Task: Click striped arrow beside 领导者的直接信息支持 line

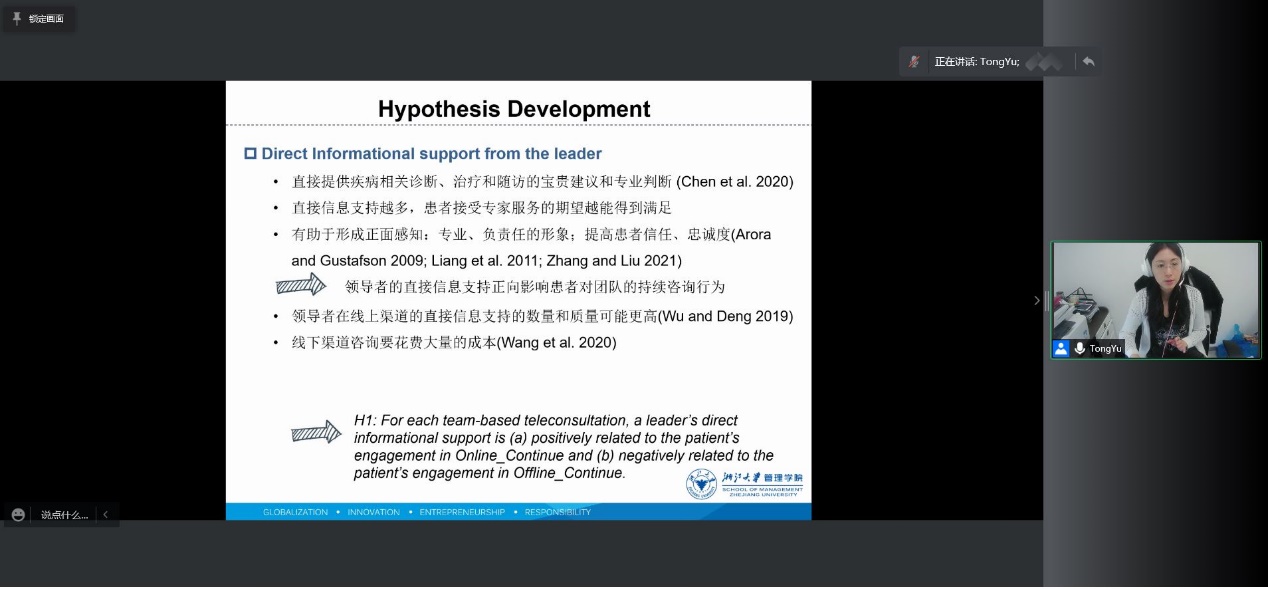Action: [301, 286]
